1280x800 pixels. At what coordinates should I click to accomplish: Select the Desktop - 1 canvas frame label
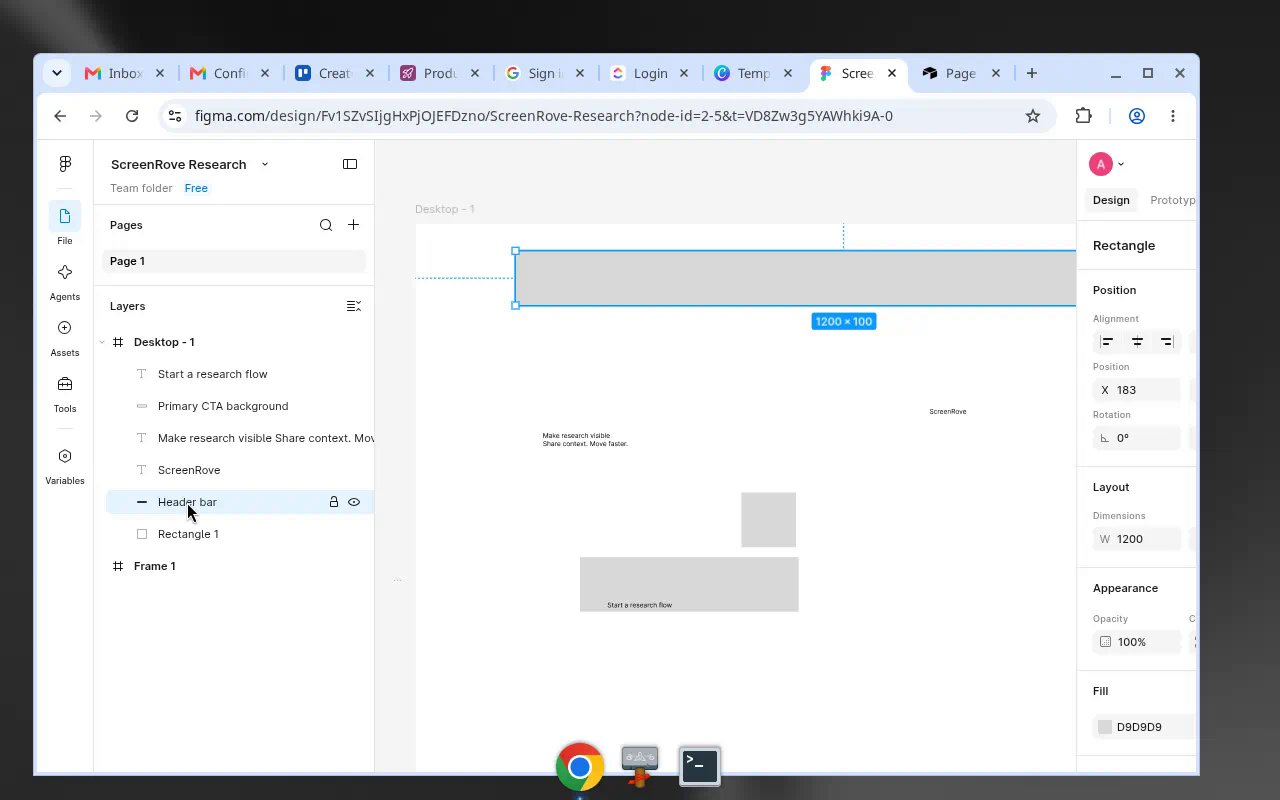445,209
